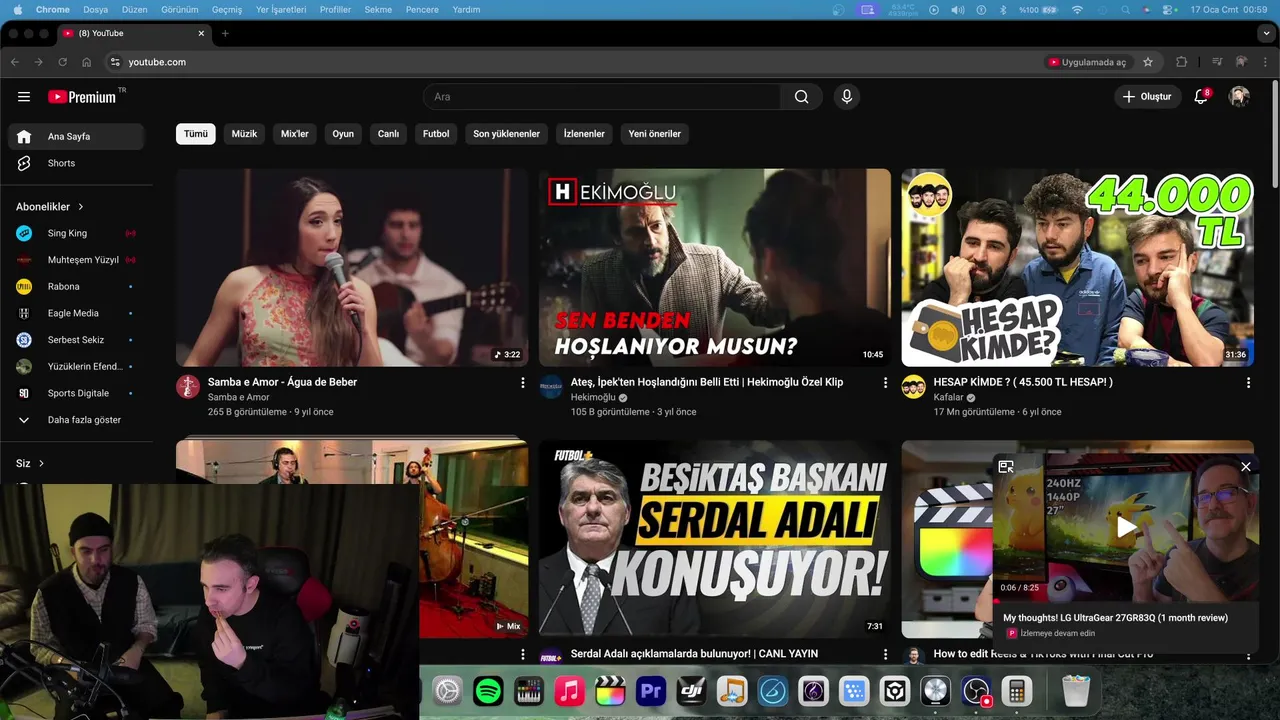
Task: Open the volume control in menu bar
Action: pos(958,10)
